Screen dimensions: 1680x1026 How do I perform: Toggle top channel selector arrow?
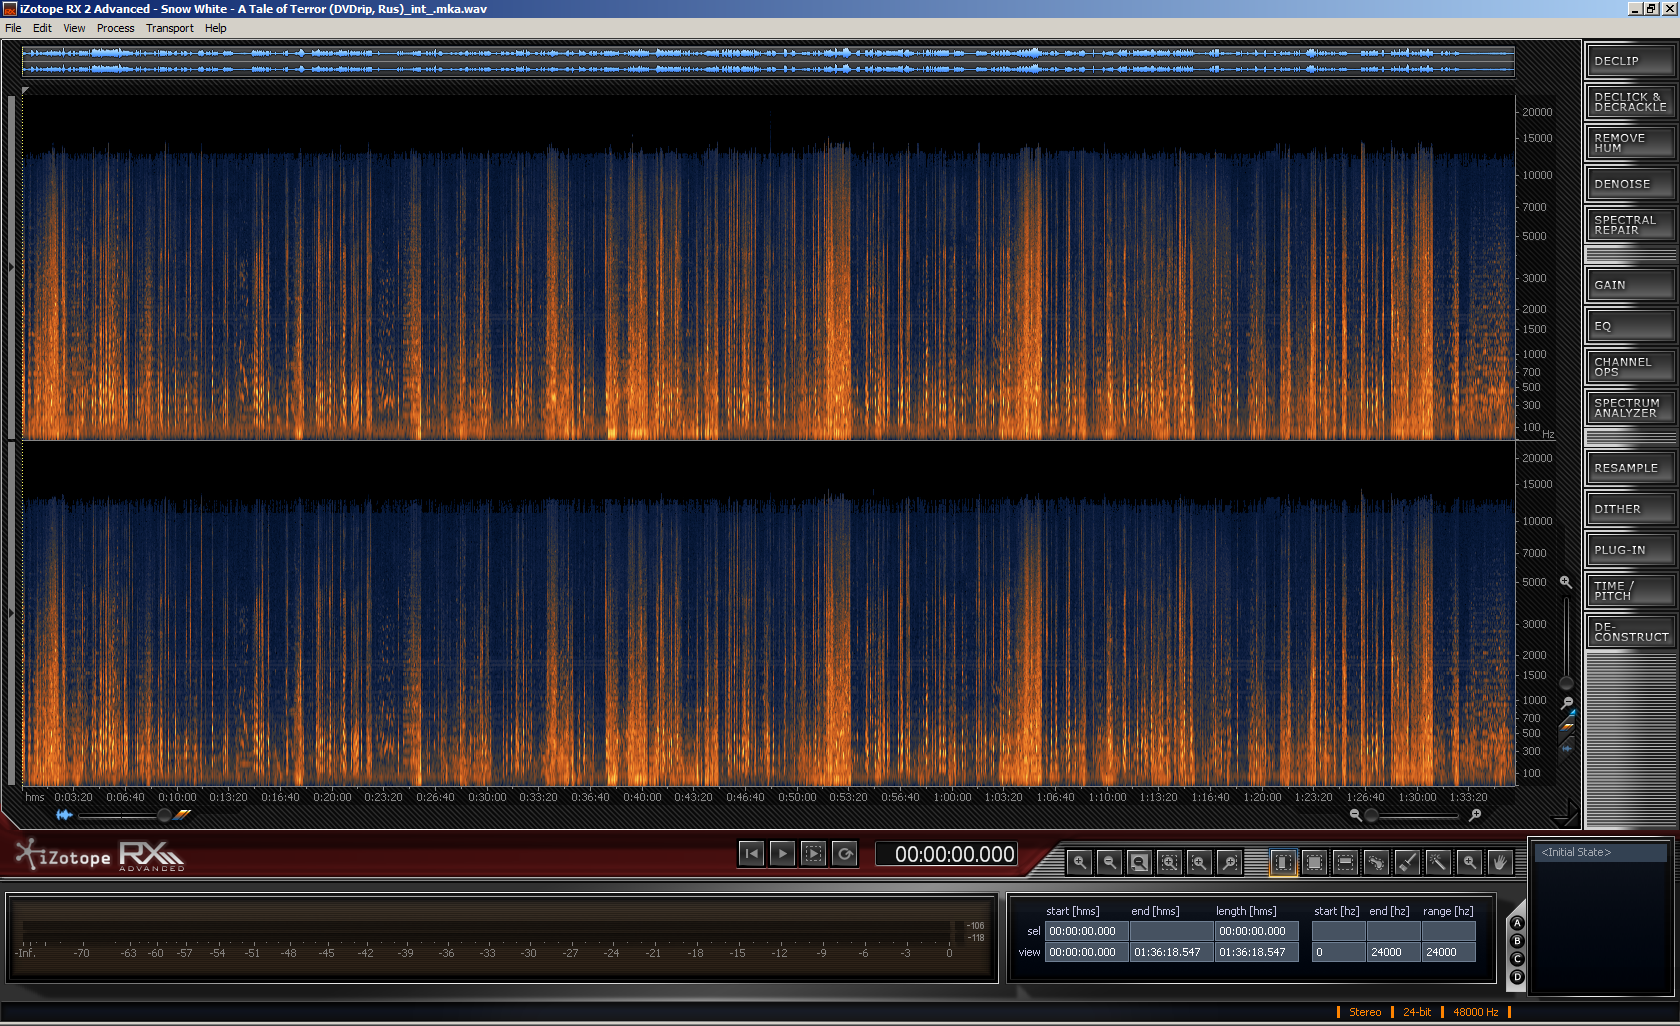pyautogui.click(x=12, y=267)
